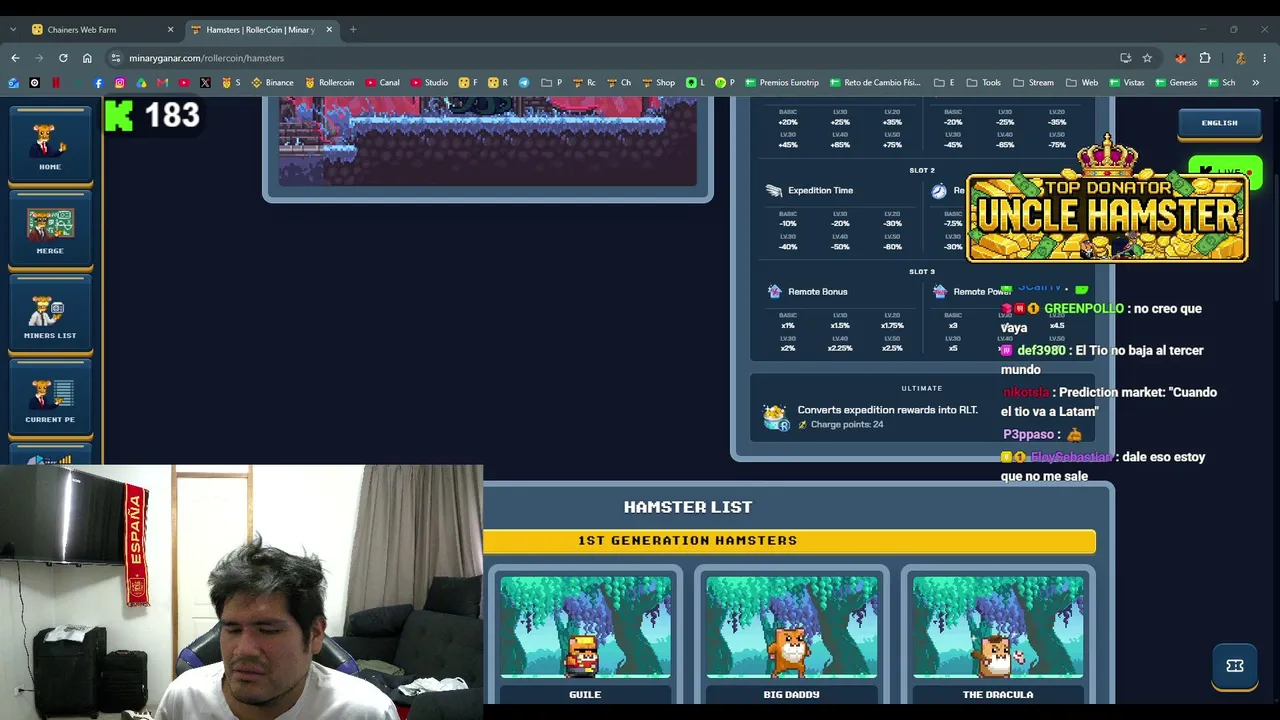This screenshot has height=720, width=1280.
Task: Open the Premios Eurotrip bookmark
Action: click(x=782, y=82)
